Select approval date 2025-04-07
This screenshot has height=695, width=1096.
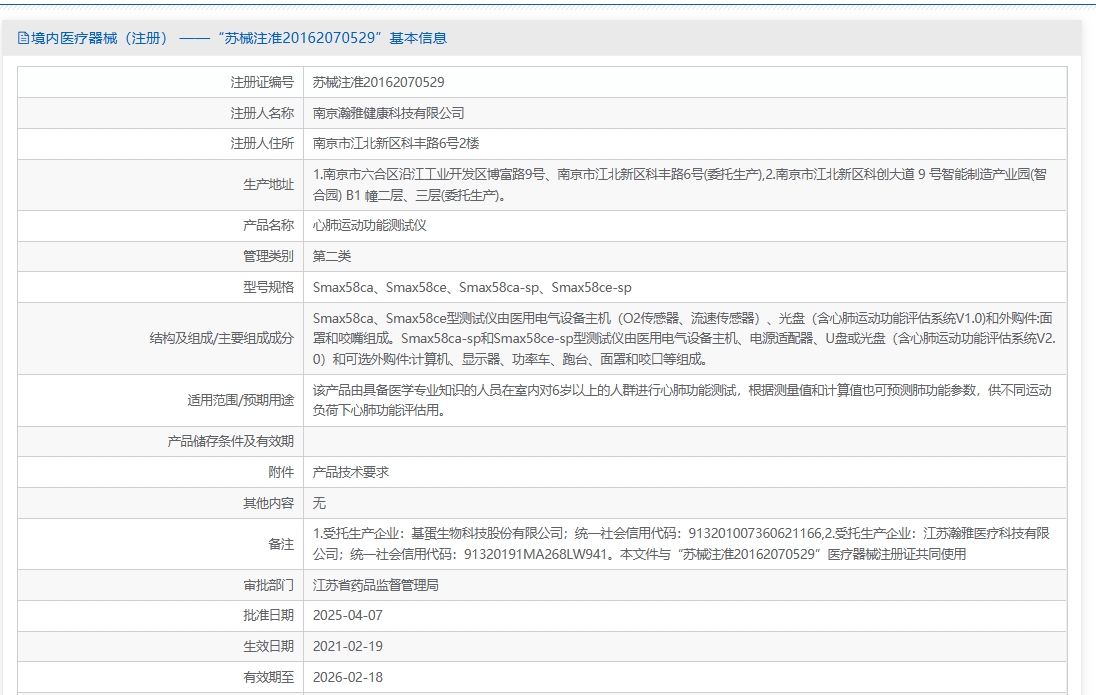point(347,615)
